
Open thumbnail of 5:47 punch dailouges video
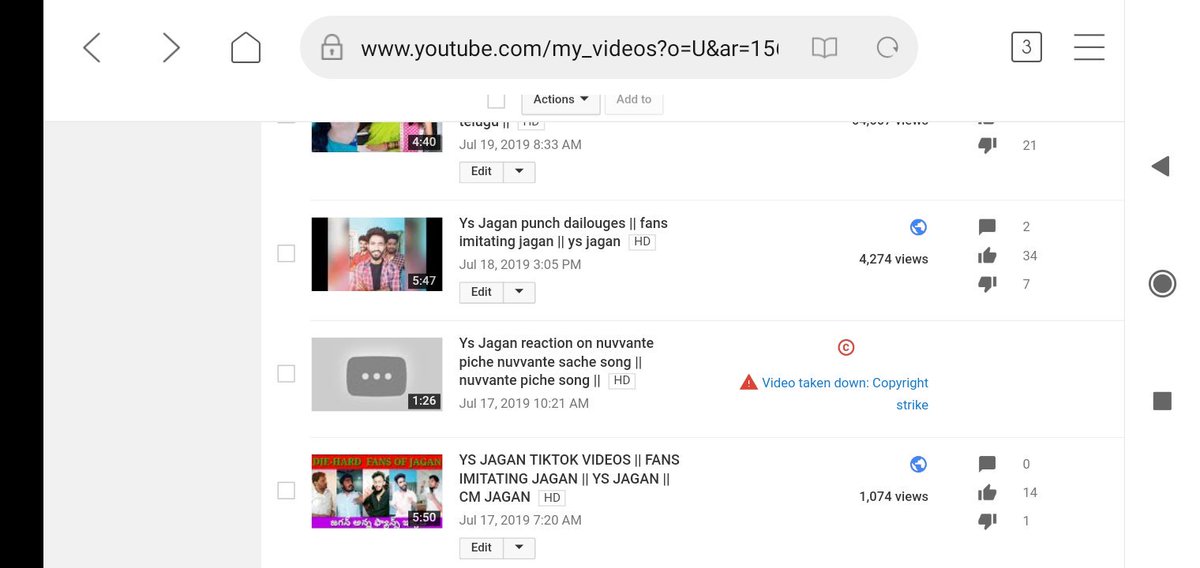tap(377, 254)
